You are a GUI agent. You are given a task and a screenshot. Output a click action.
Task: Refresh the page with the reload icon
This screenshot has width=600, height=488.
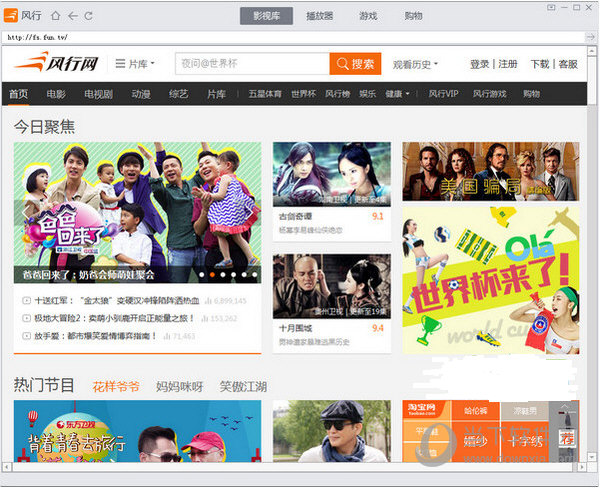point(89,16)
